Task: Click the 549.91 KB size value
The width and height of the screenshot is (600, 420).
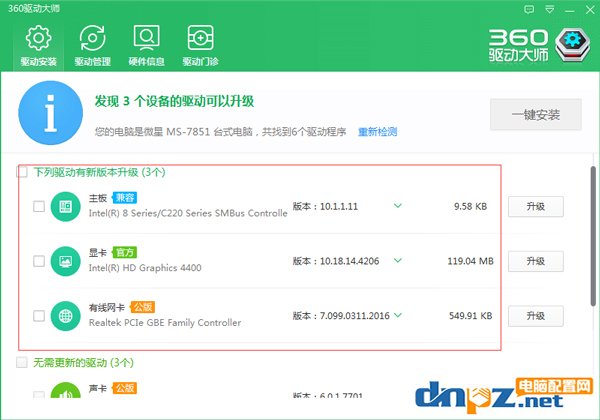Action: pyautogui.click(x=470, y=316)
